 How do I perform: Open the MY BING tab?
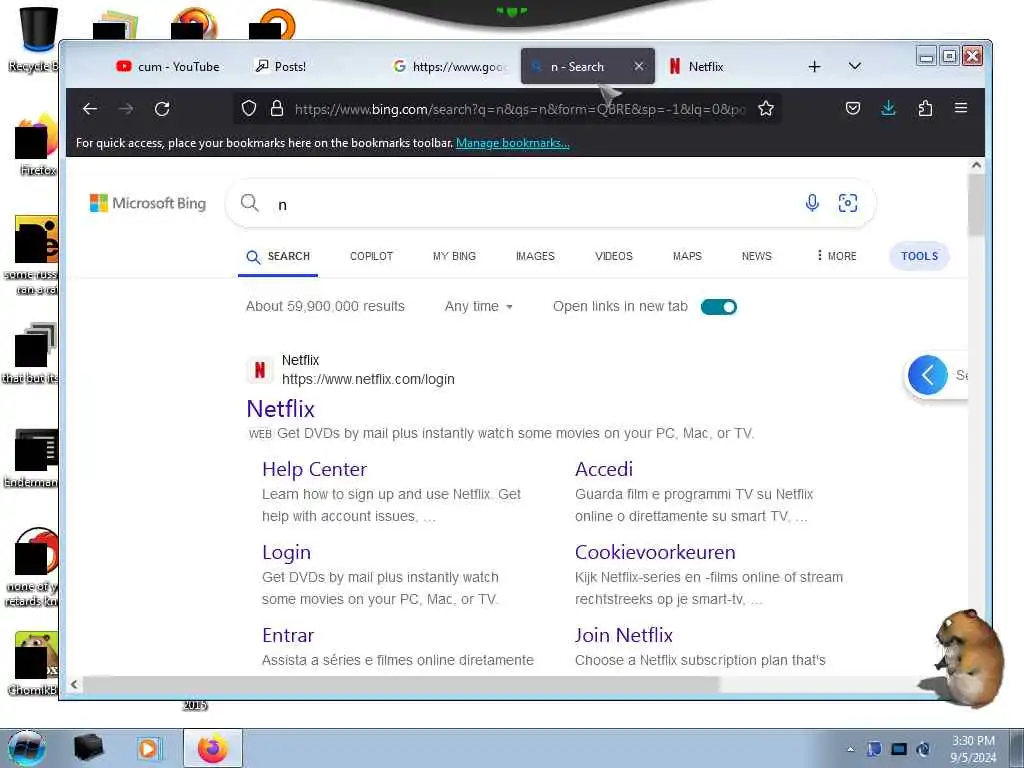455,256
